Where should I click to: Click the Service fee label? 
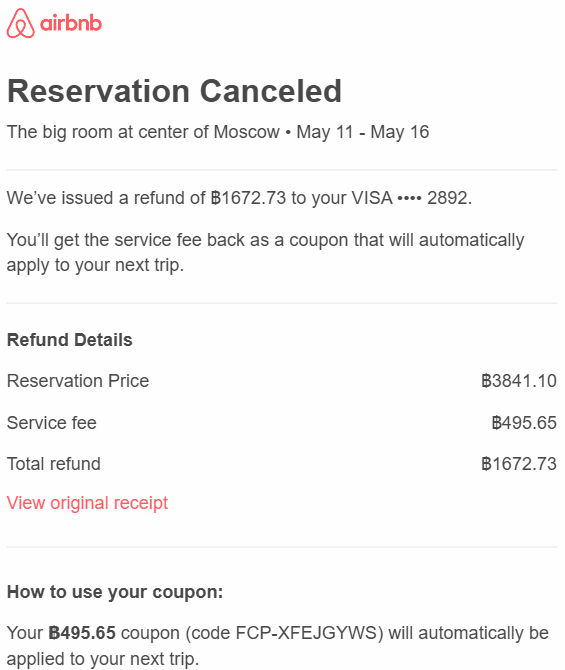pos(52,423)
